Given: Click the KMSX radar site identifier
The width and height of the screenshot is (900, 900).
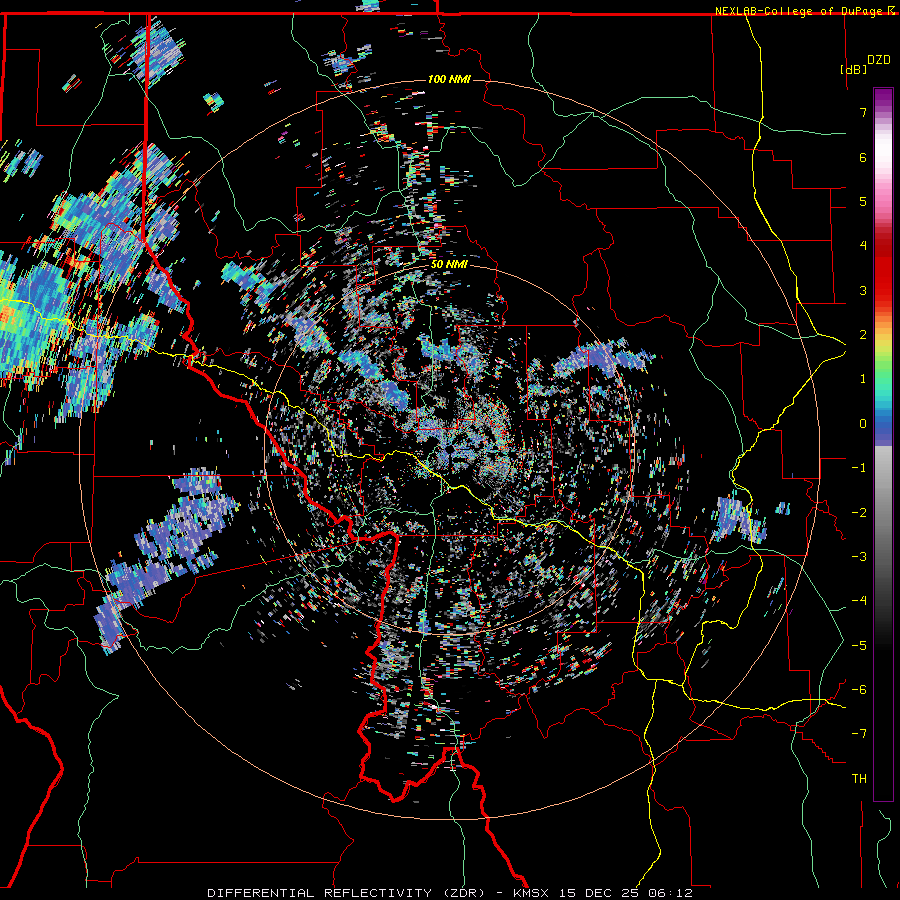Looking at the screenshot, I should coord(532,893).
